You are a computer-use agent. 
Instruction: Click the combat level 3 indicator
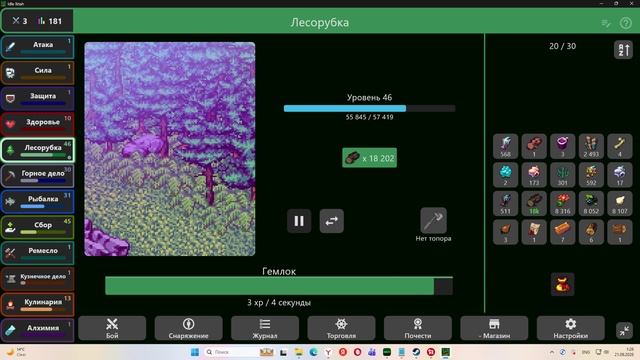(x=20, y=21)
